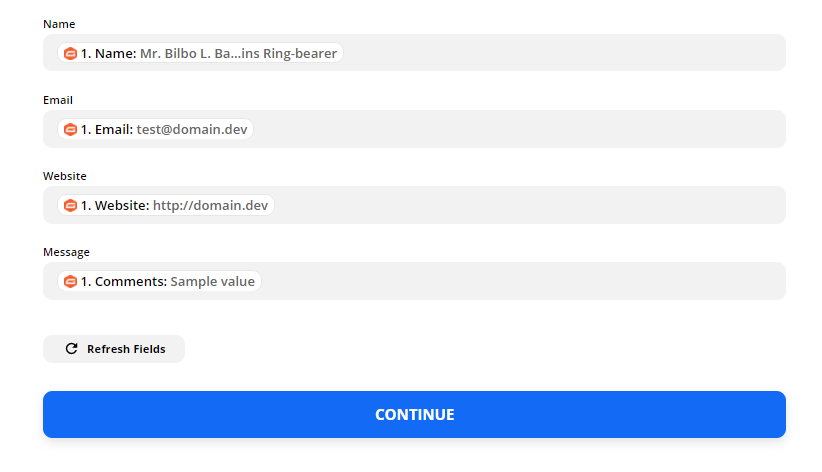822x472 pixels.
Task: Focus the Email input field's empty area
Action: coord(520,129)
